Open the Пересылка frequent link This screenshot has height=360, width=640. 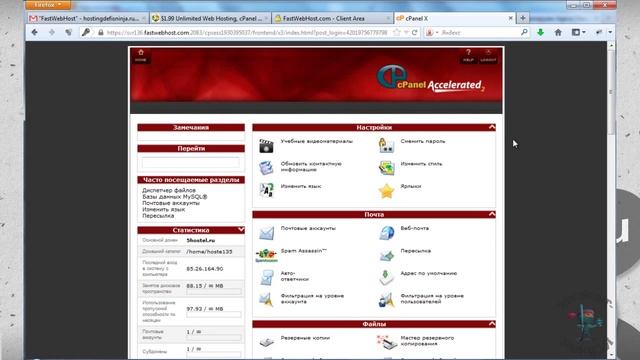tap(158, 216)
